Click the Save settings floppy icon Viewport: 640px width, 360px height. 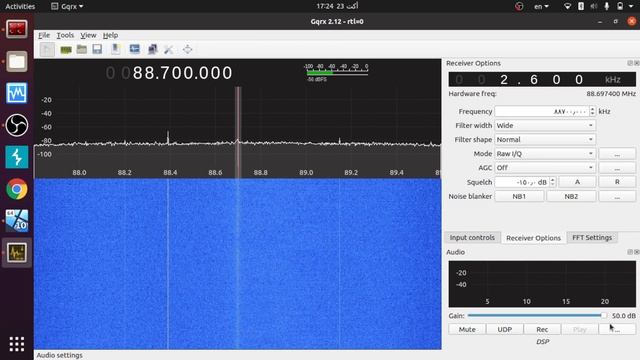(x=97, y=49)
